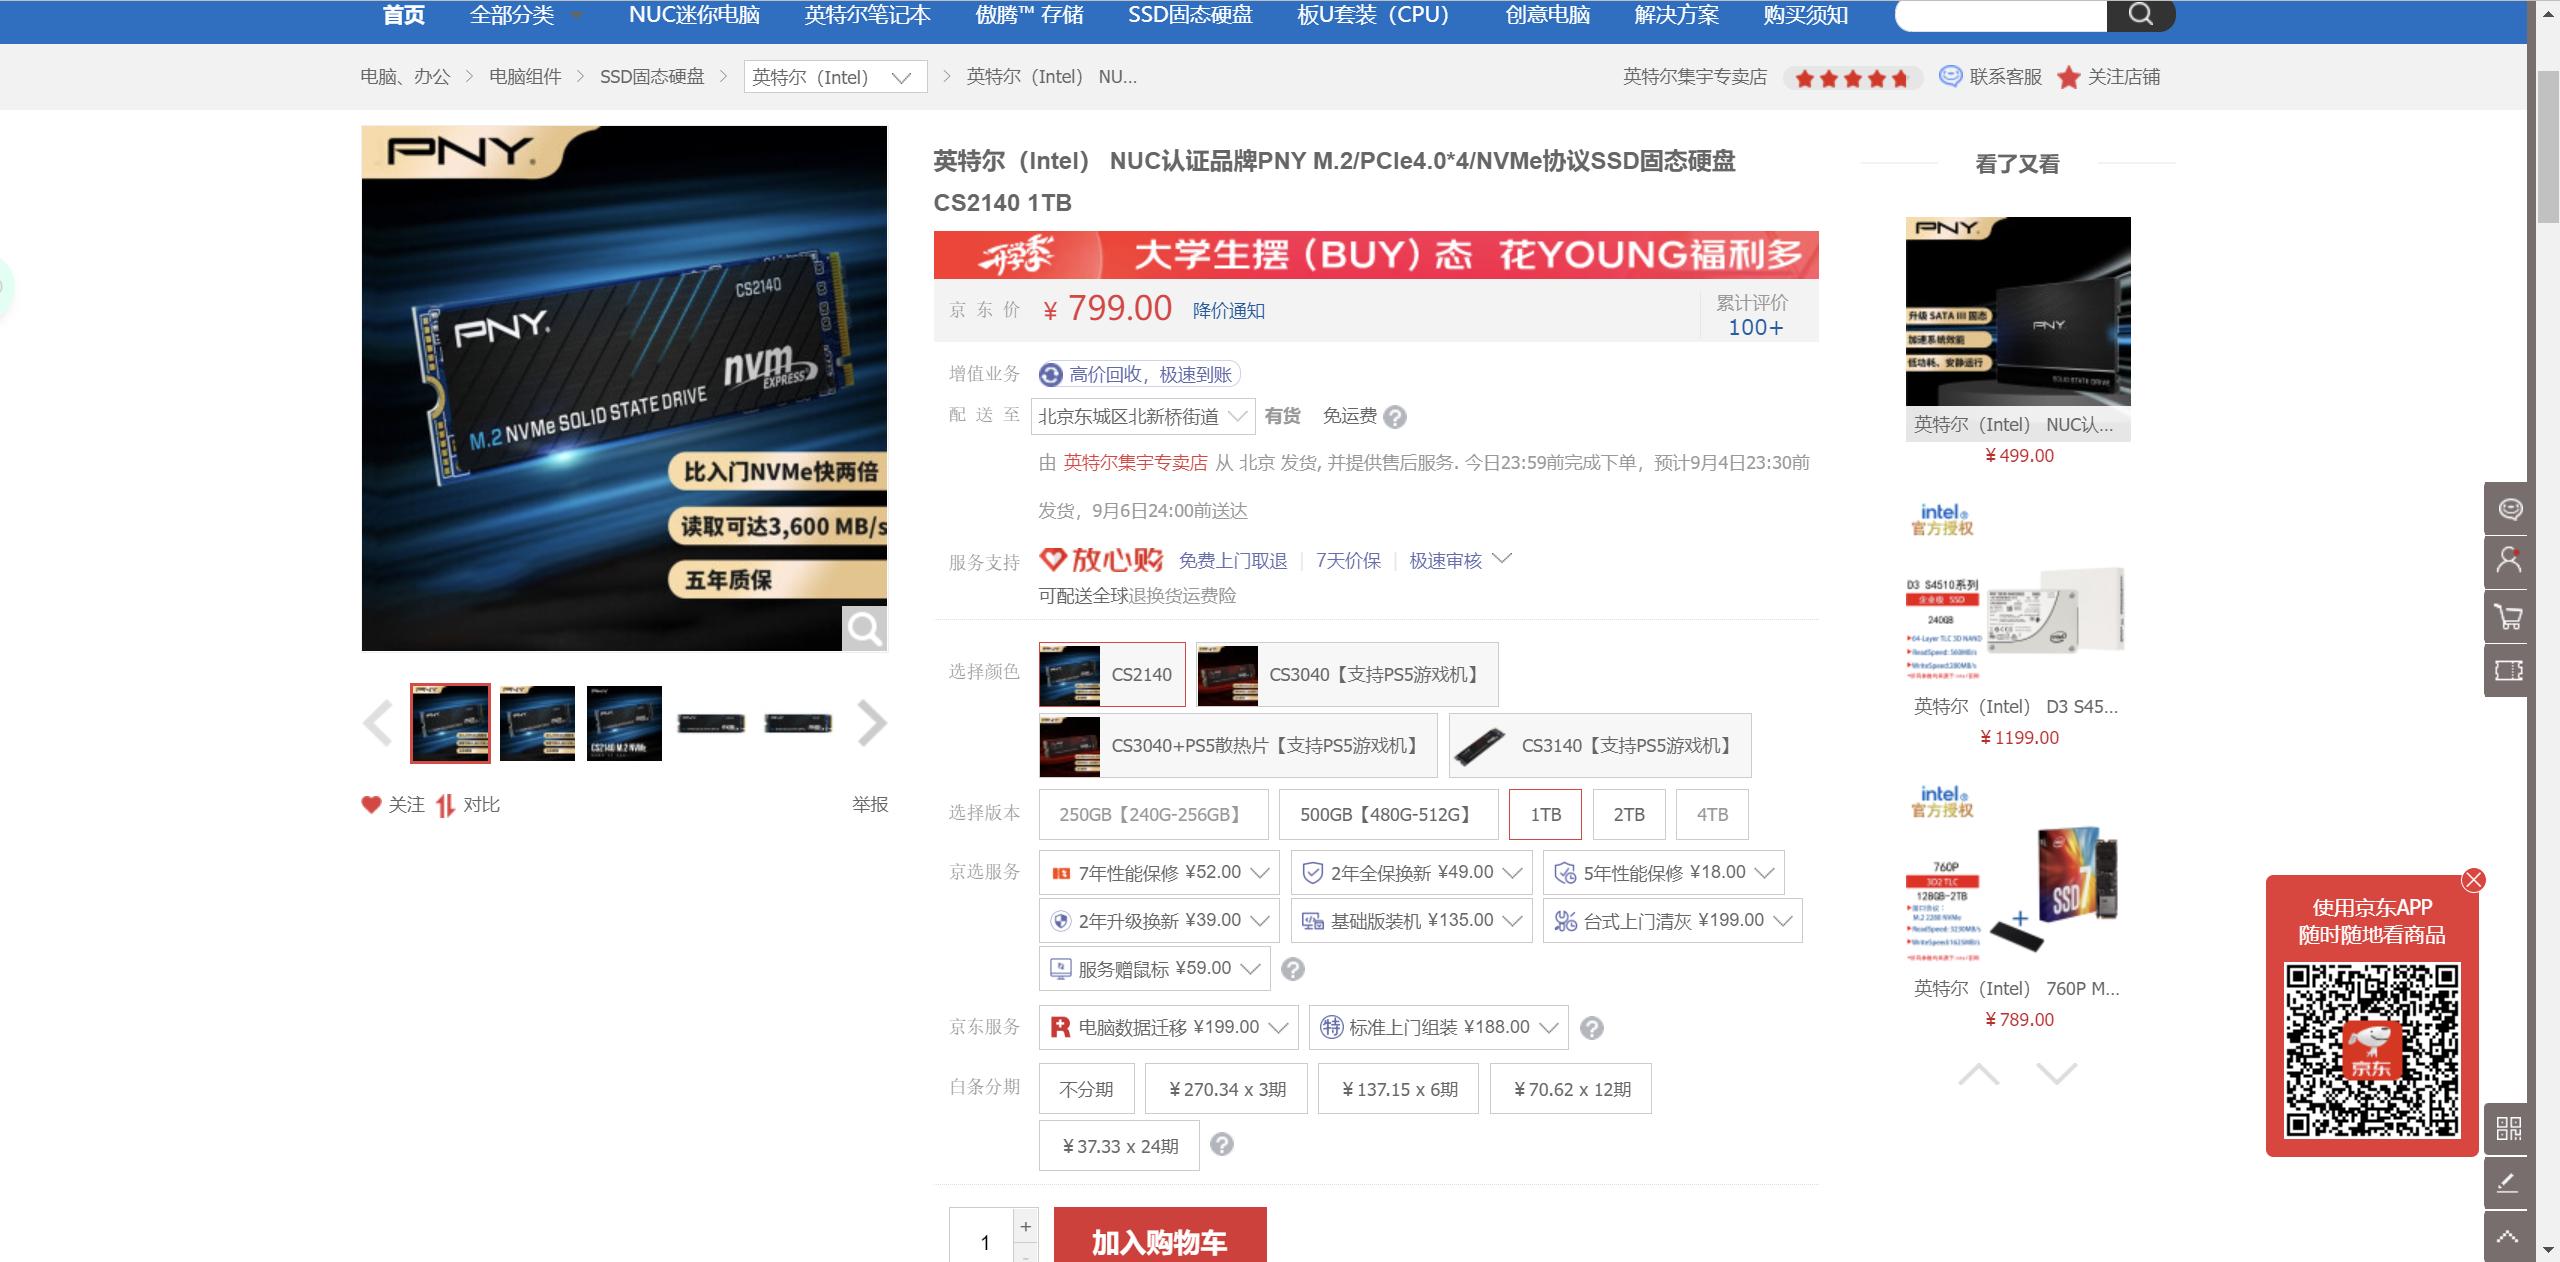The height and width of the screenshot is (1262, 2560).
Task: Select the 2TB capacity option
Action: (1627, 814)
